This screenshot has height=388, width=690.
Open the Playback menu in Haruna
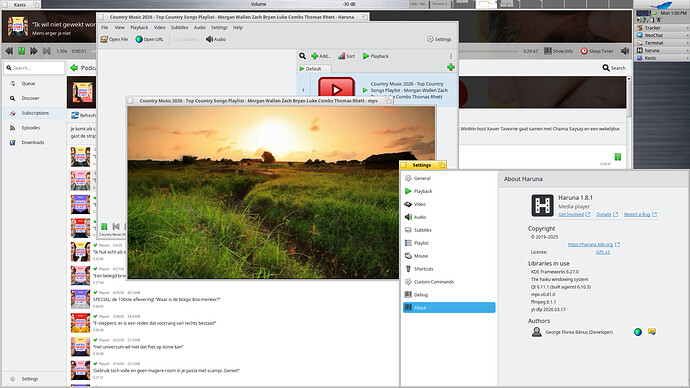(139, 27)
